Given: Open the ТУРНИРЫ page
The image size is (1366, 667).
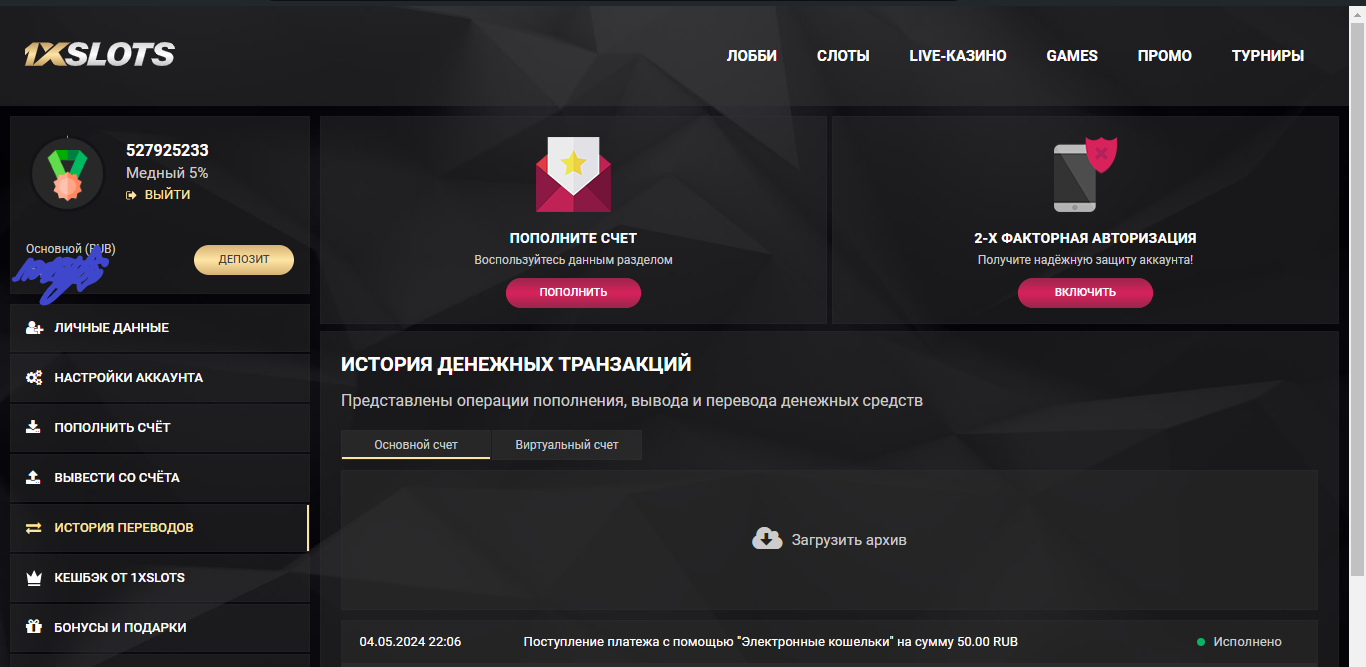Looking at the screenshot, I should pos(1268,56).
